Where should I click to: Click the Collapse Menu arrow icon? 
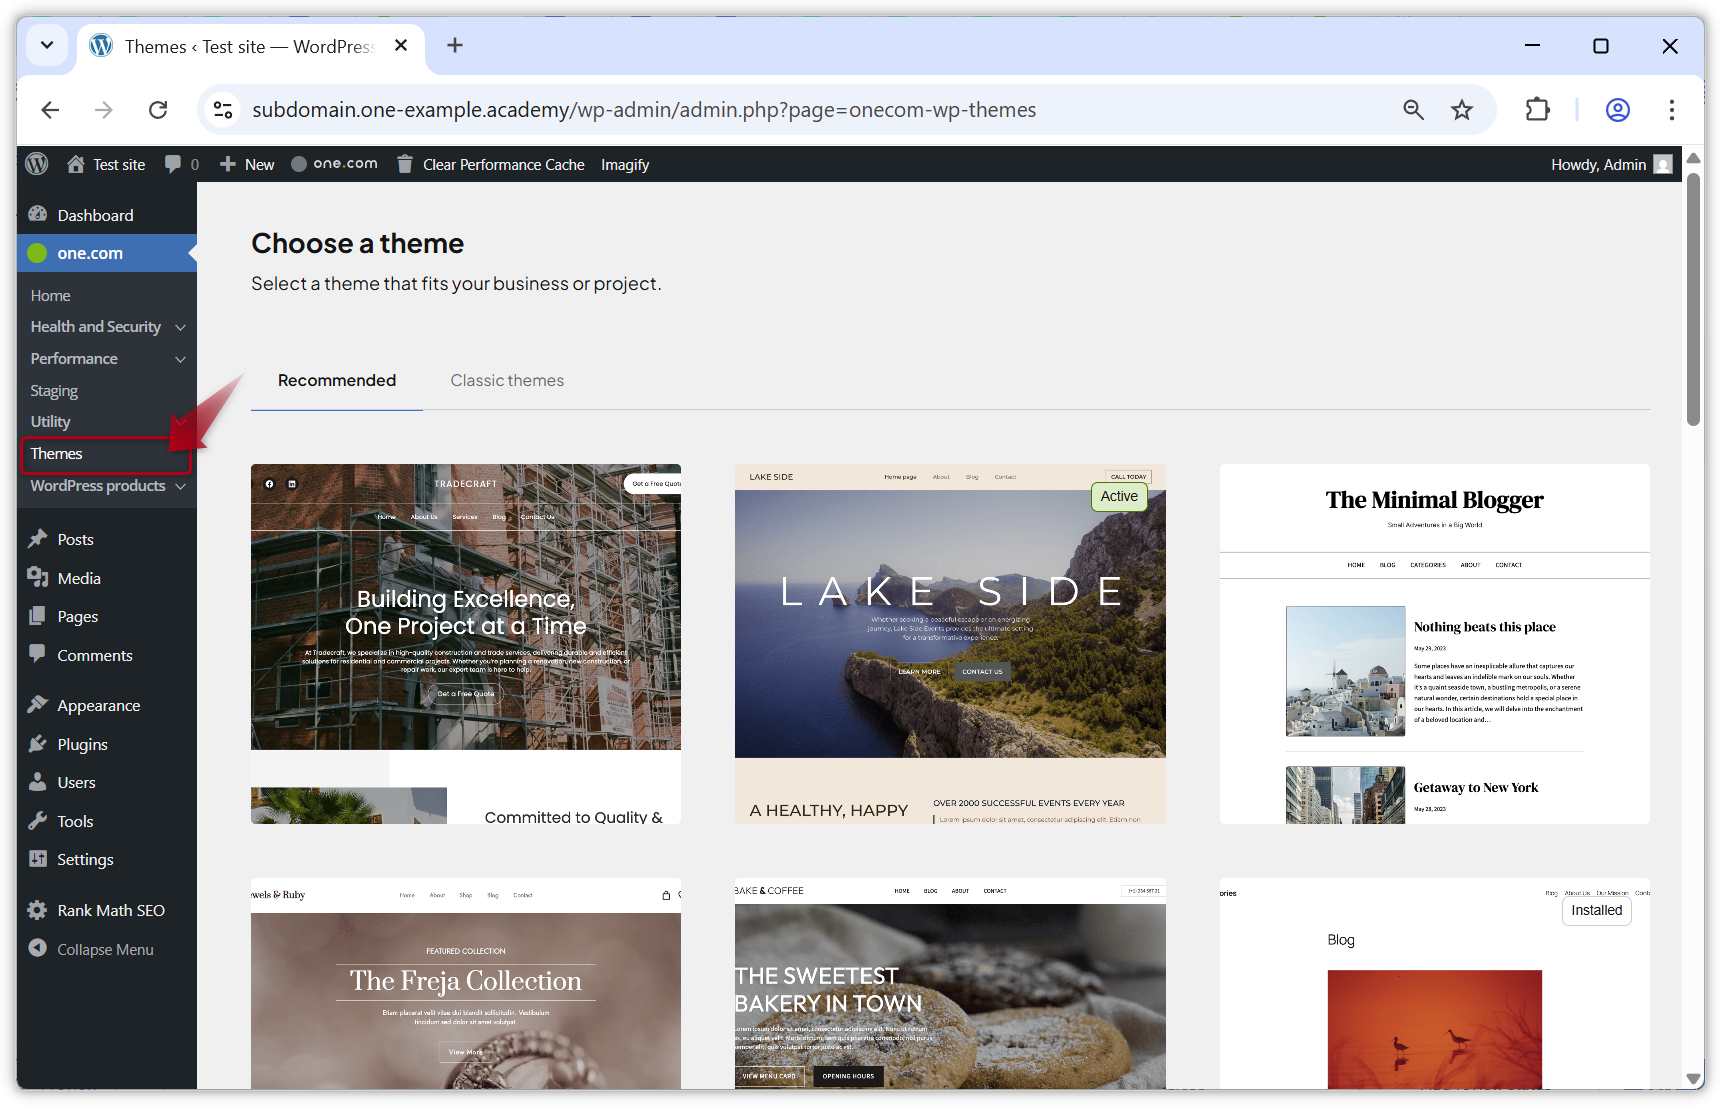(x=37, y=948)
